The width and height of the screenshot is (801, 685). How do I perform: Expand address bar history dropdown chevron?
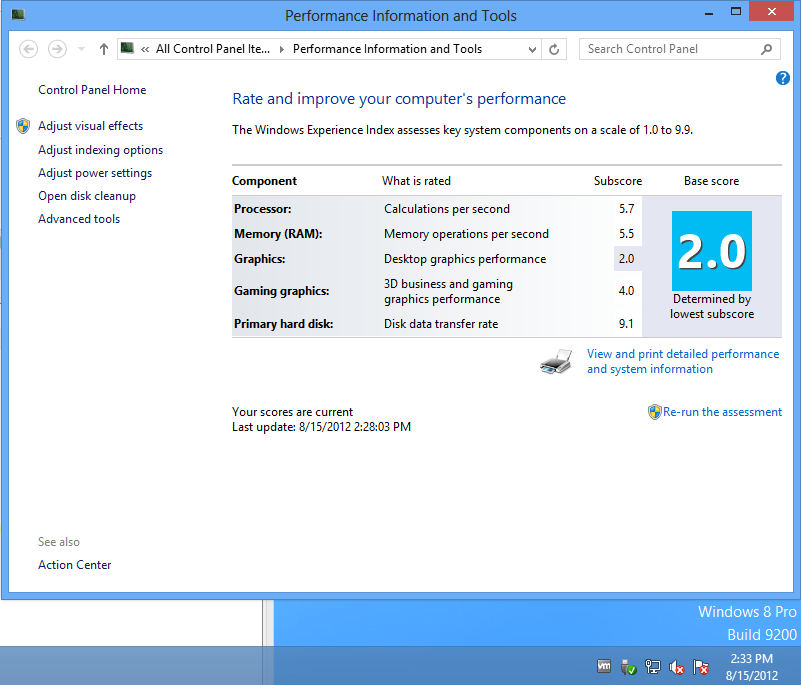tap(532, 50)
